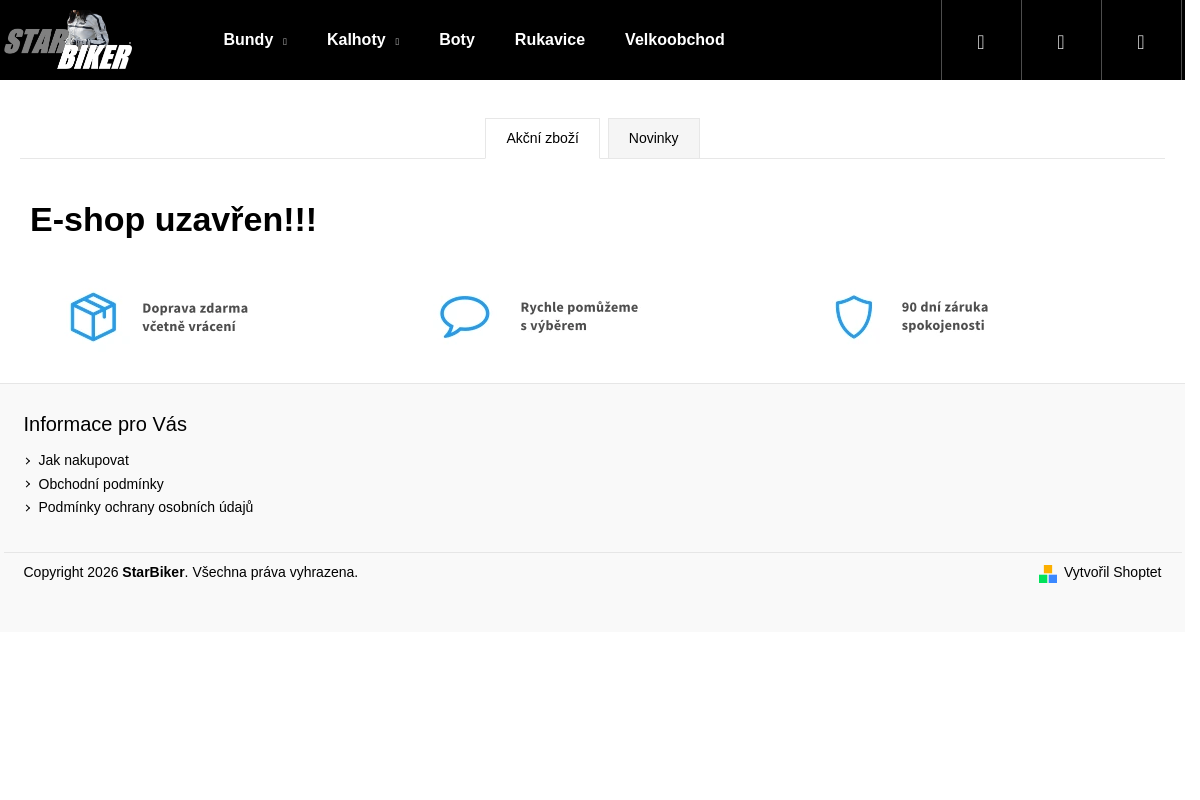Image resolution: width=1200 pixels, height=800 pixels.
Task: Open the Boty menu category
Action: click(456, 40)
